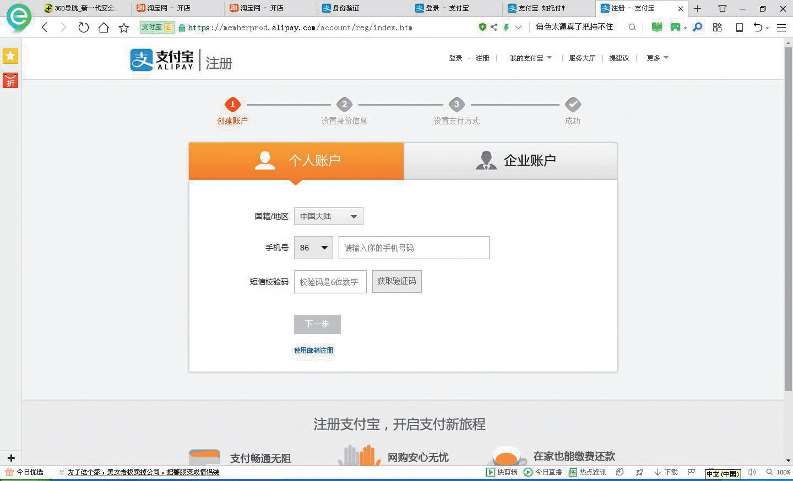Open 今日优选 in the status bar
Image resolution: width=793 pixels, height=481 pixels.
pos(24,472)
